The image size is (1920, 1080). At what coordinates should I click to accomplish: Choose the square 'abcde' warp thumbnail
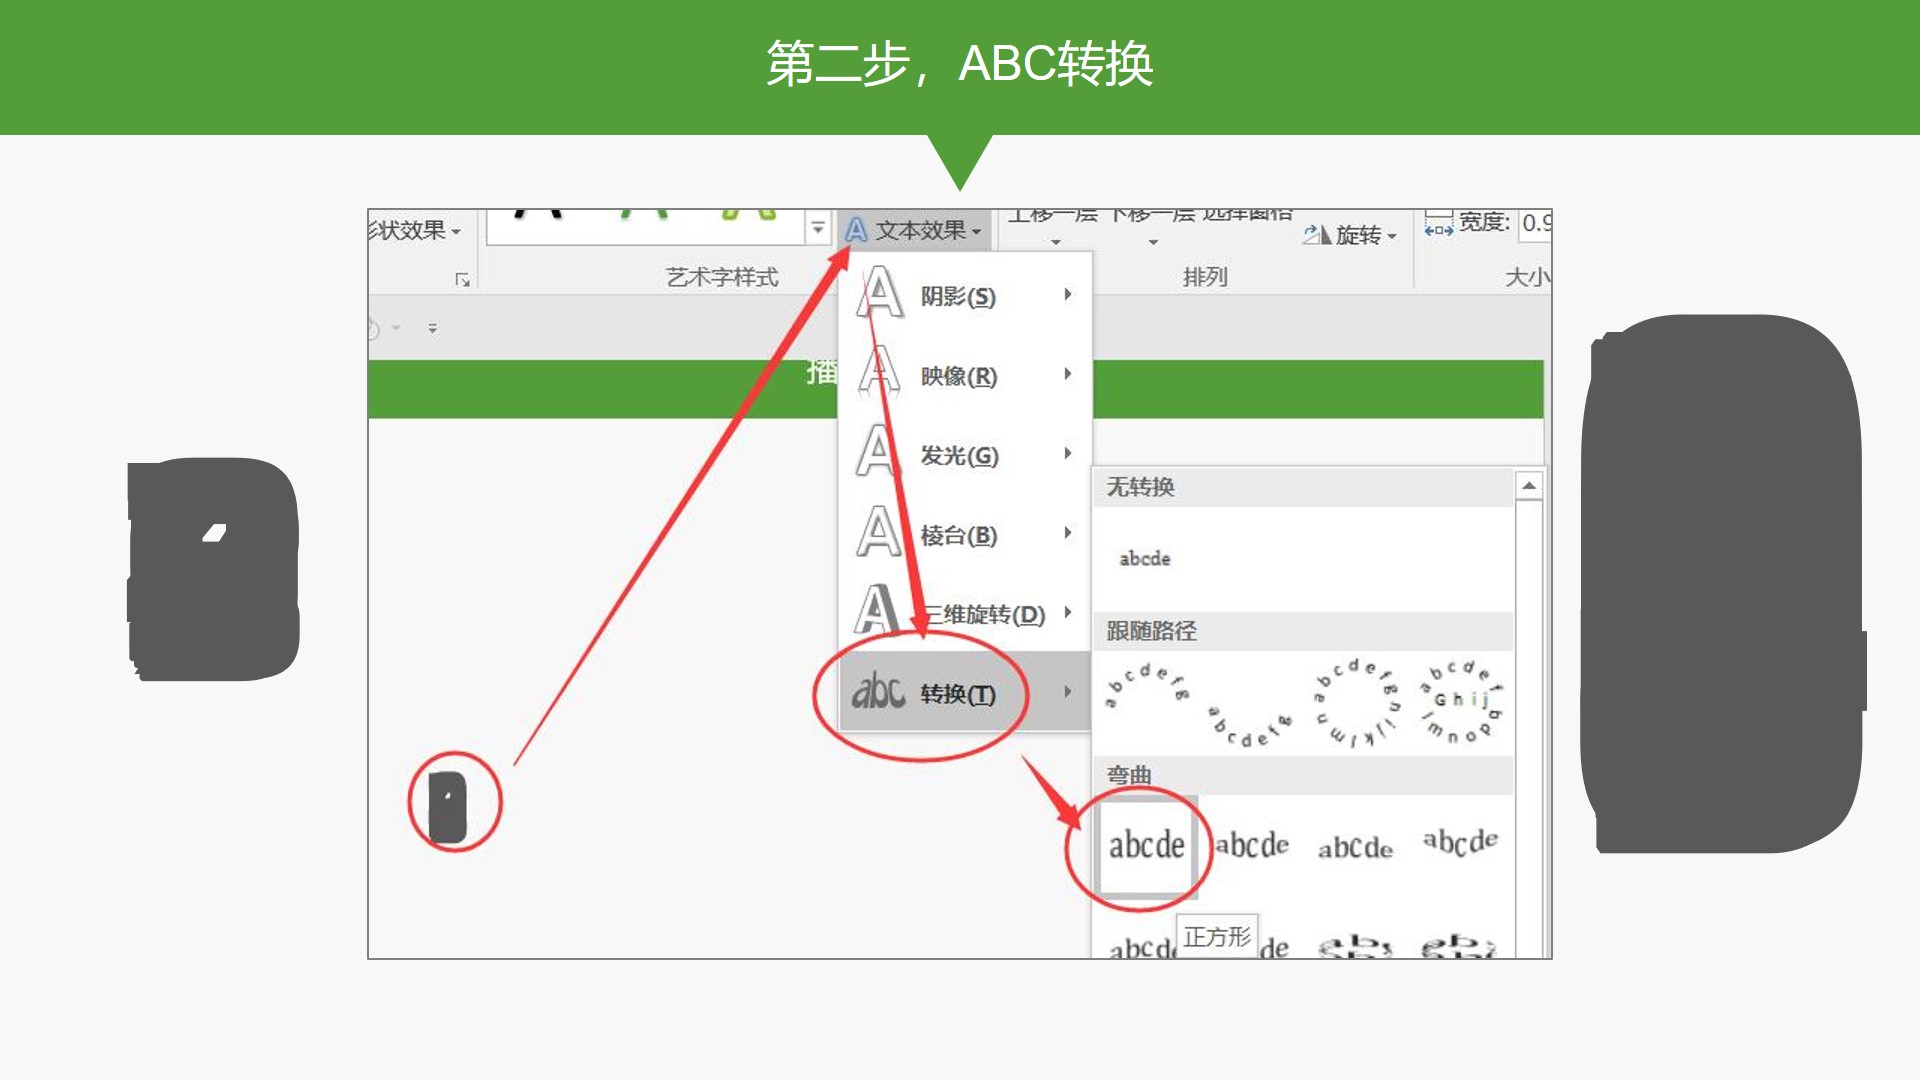(x=1146, y=846)
